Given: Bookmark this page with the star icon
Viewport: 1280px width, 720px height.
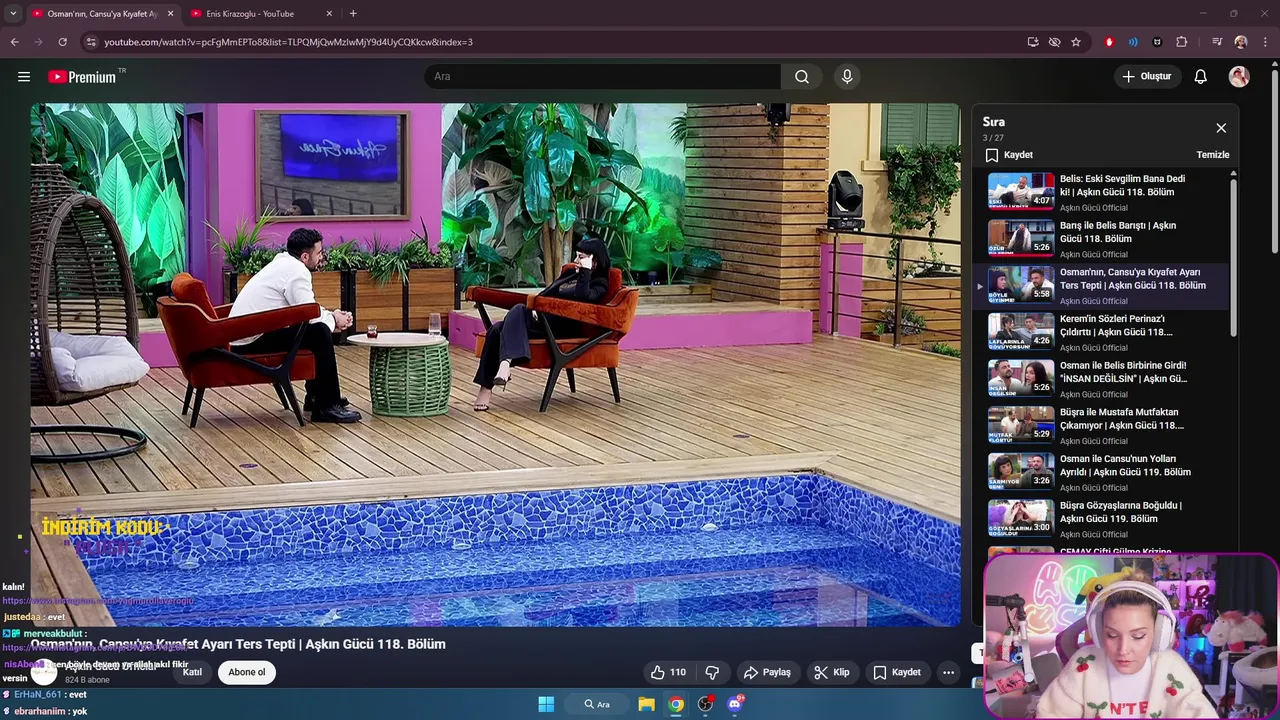Looking at the screenshot, I should click(x=1076, y=42).
